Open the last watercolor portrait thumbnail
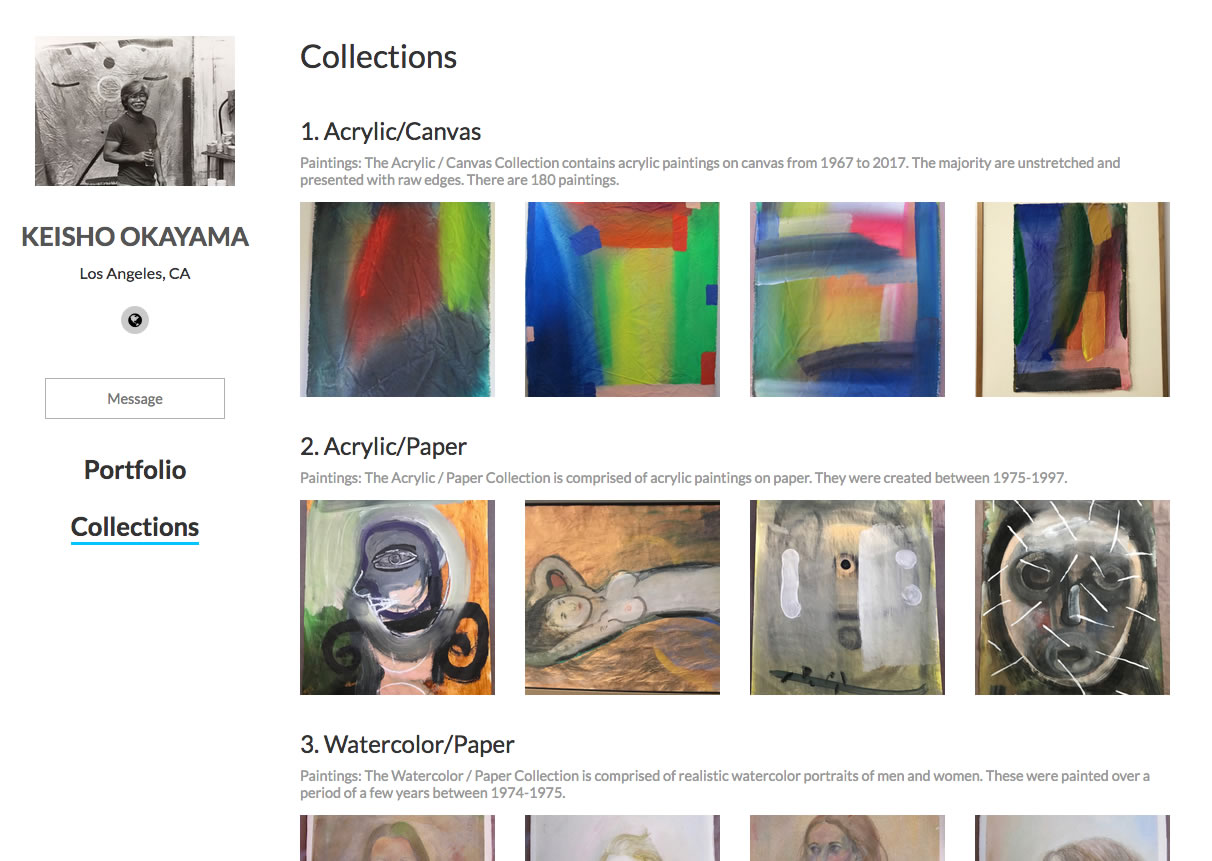 coord(1072,838)
